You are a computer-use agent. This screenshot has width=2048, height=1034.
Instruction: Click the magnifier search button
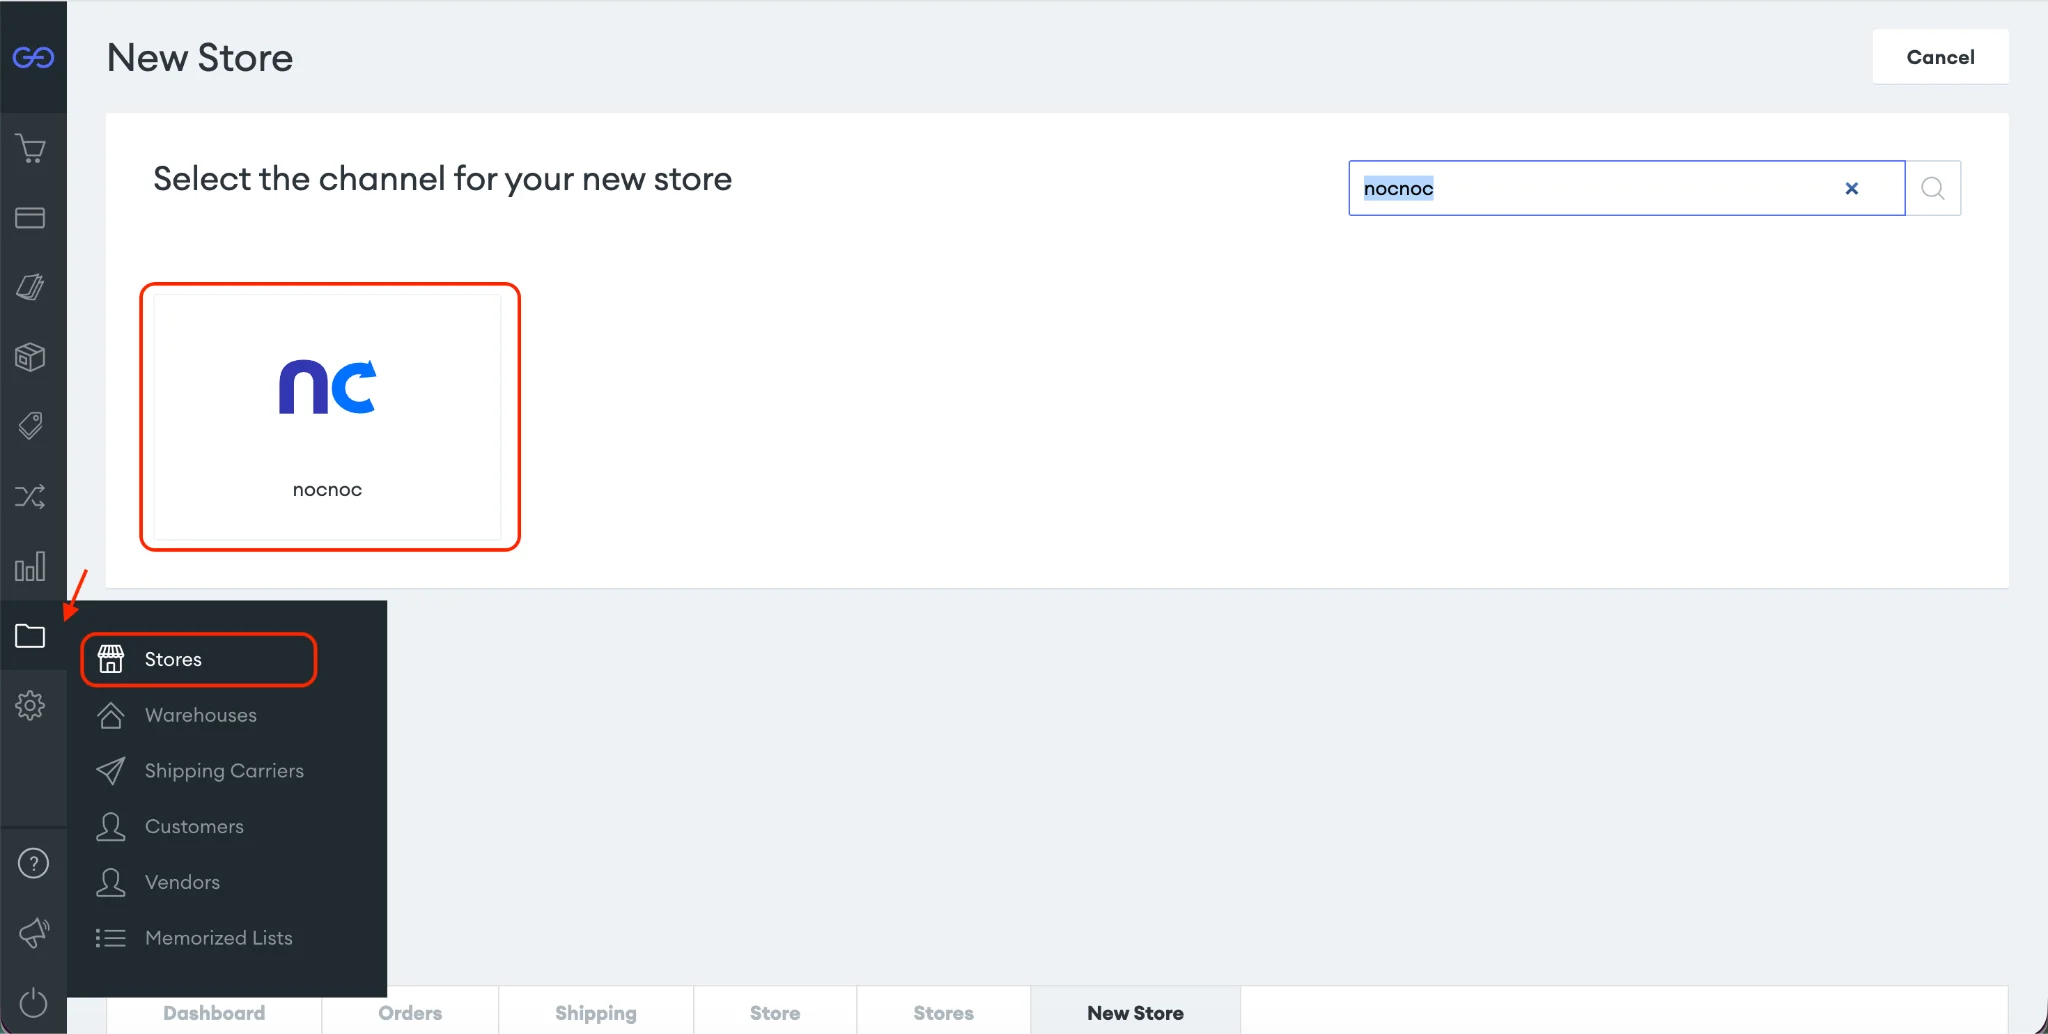(x=1933, y=188)
